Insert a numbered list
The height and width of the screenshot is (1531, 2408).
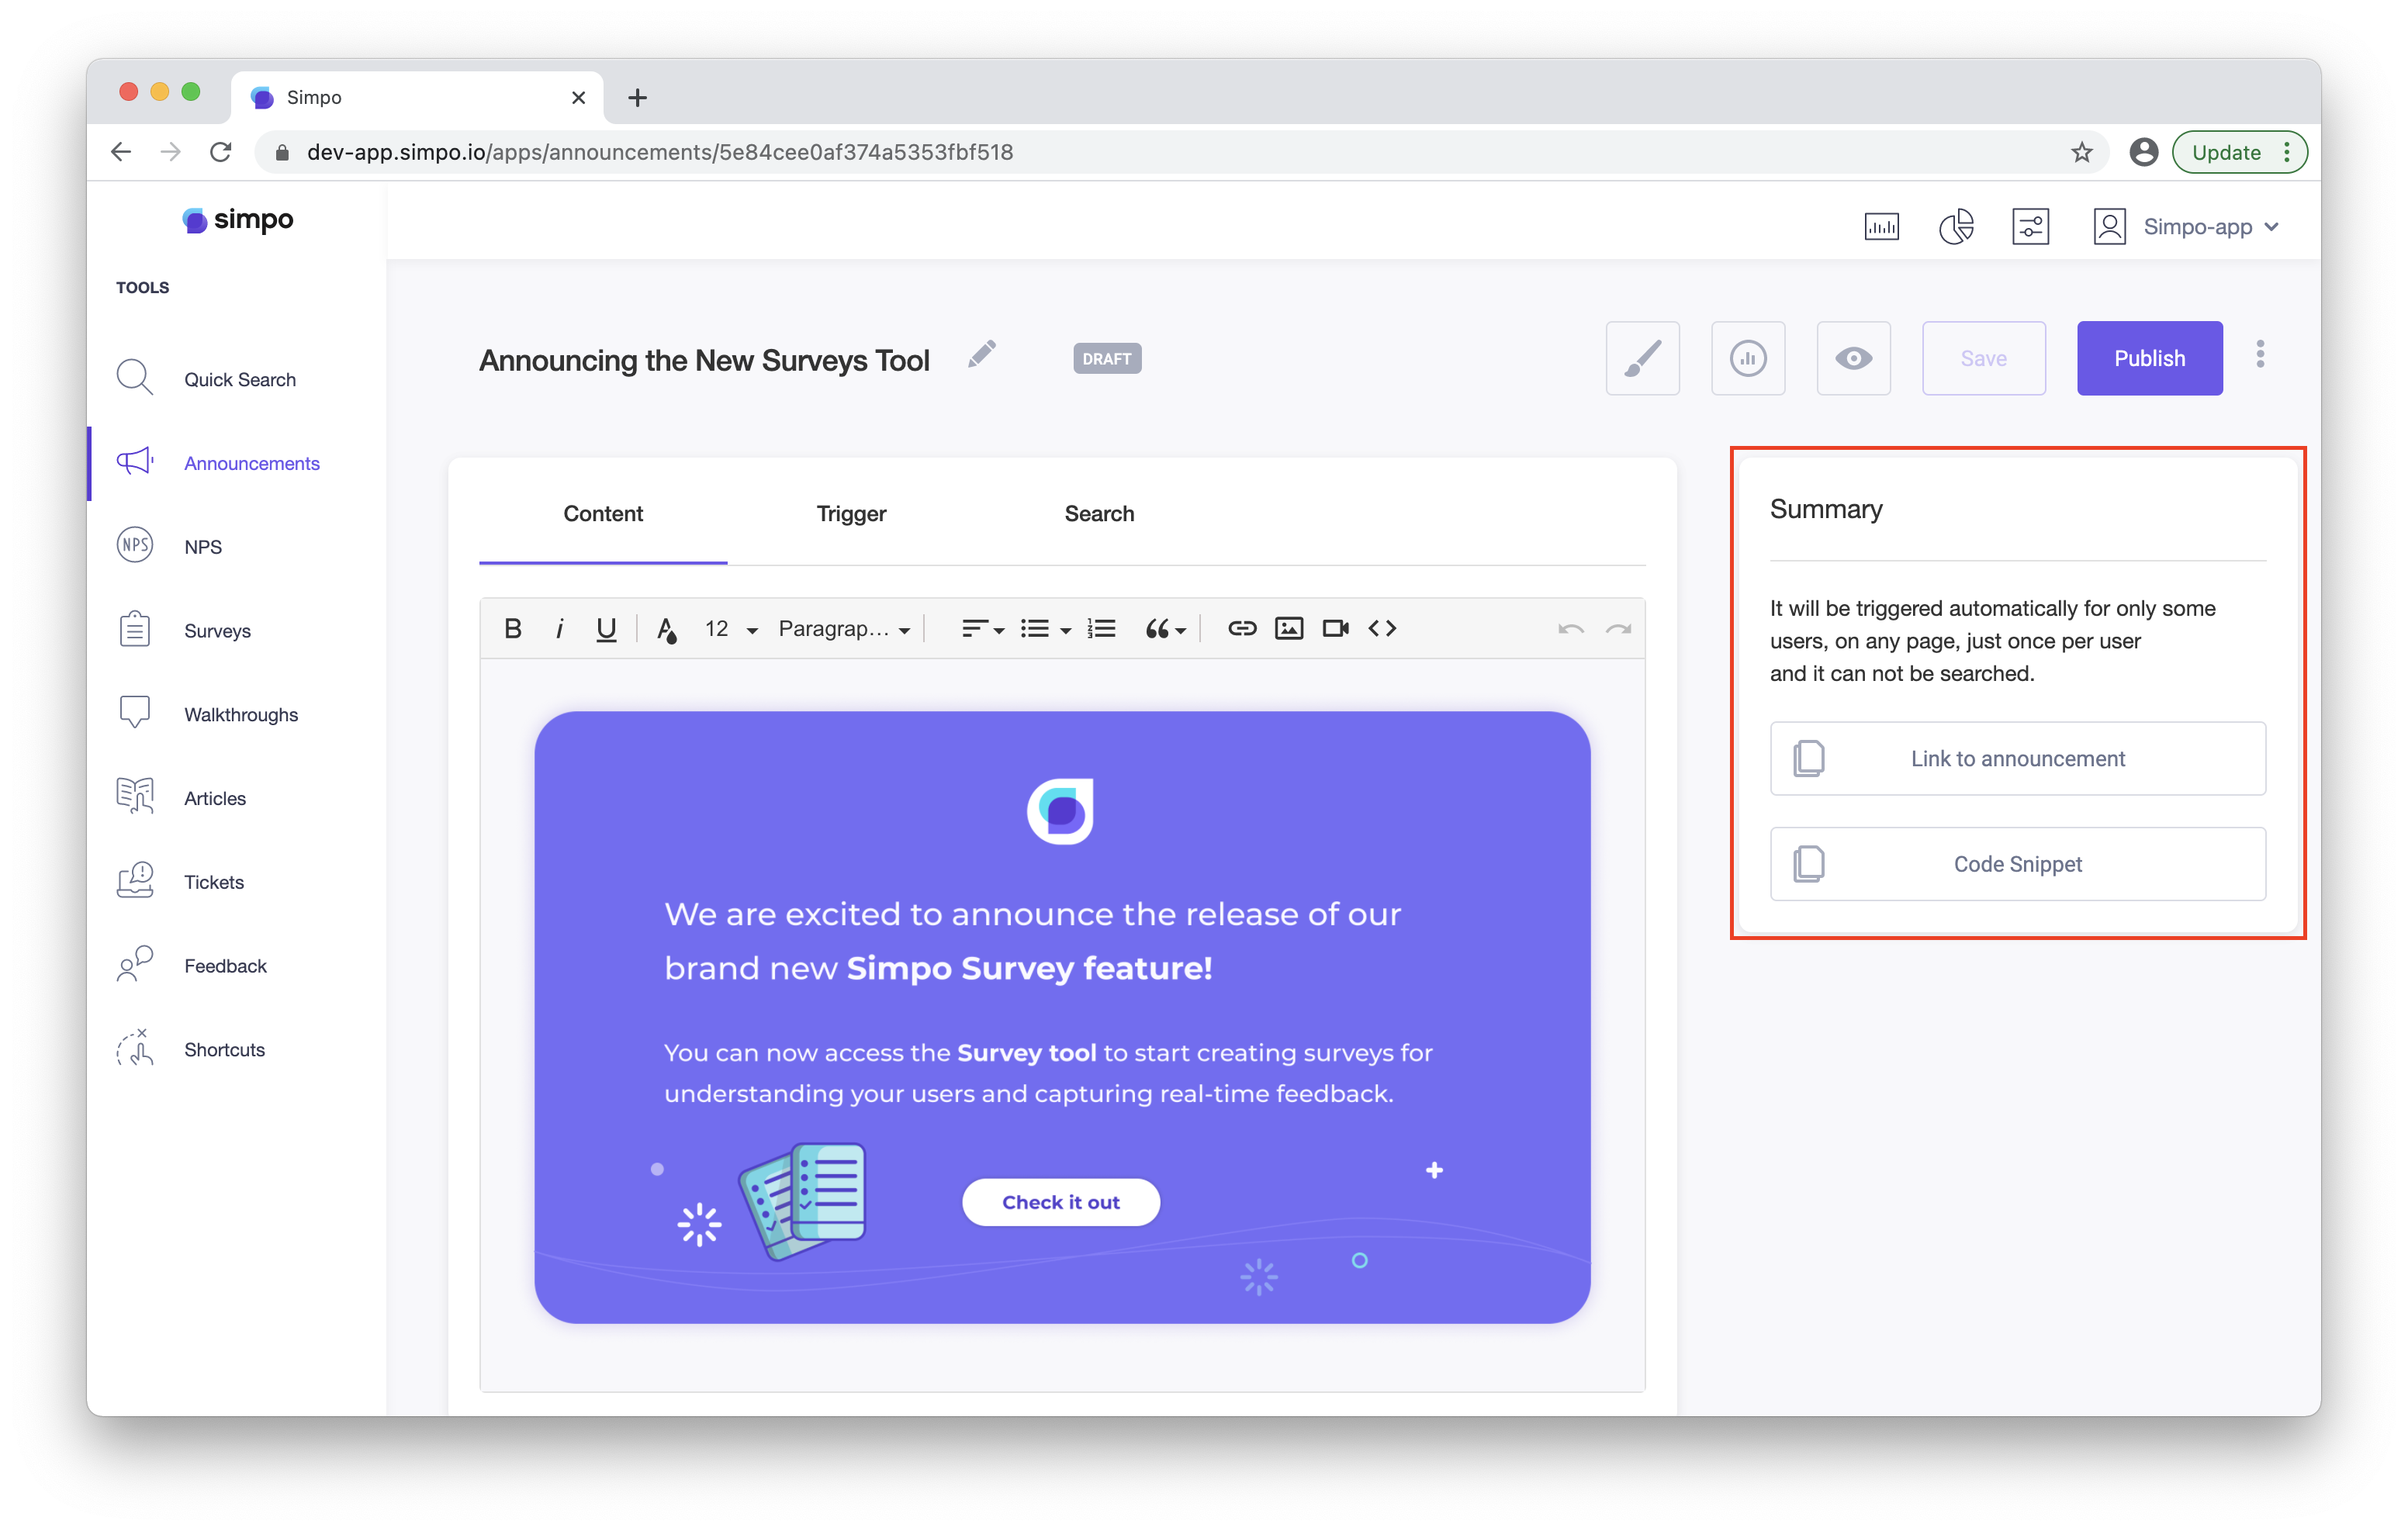coord(1102,628)
